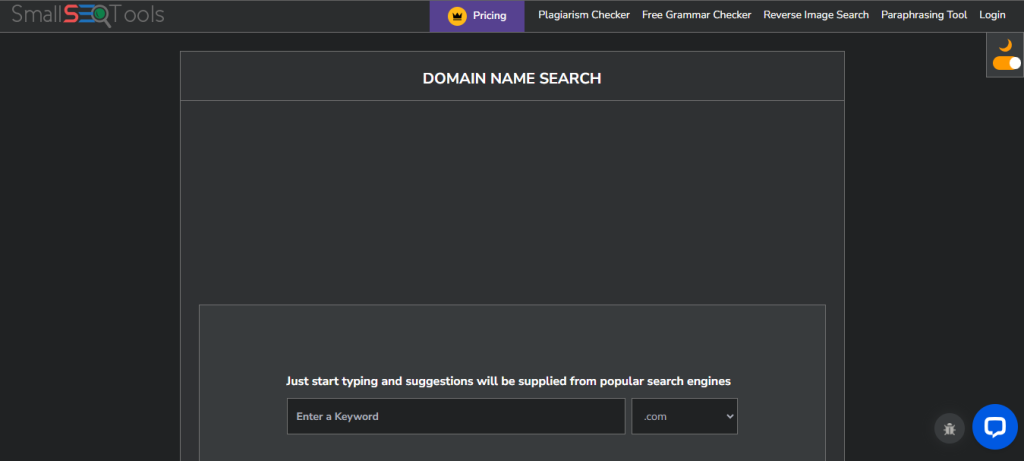Open the blue live chat widget
Screen dimensions: 1024x461
[994, 427]
